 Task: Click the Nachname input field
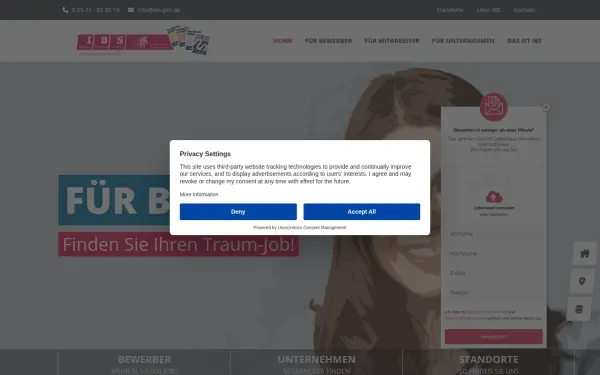pos(494,254)
